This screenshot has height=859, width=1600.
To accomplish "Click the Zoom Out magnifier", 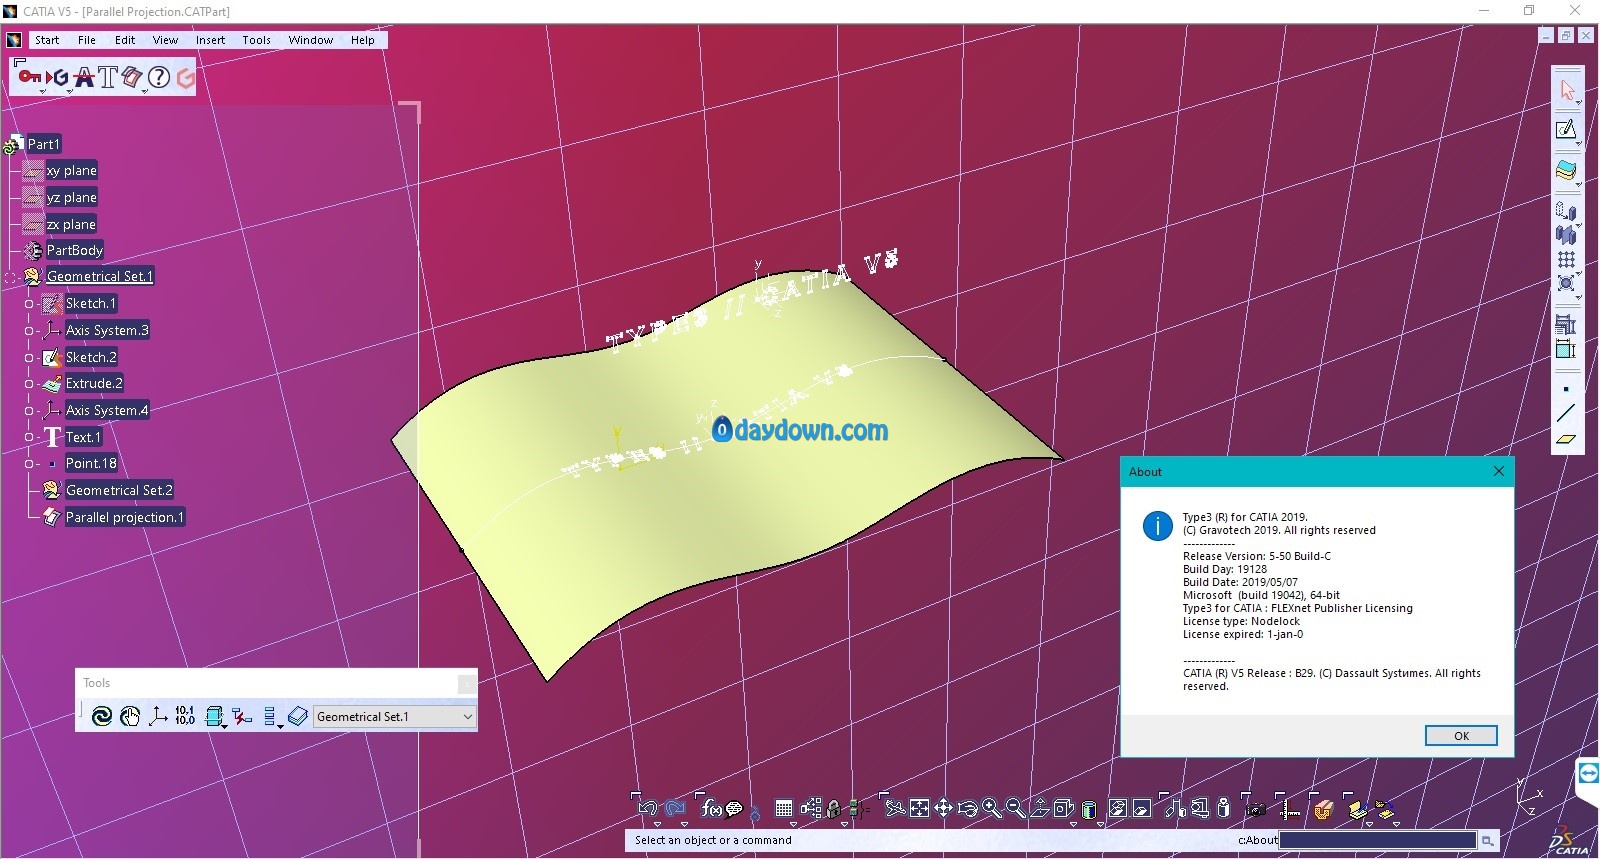I will [1015, 808].
